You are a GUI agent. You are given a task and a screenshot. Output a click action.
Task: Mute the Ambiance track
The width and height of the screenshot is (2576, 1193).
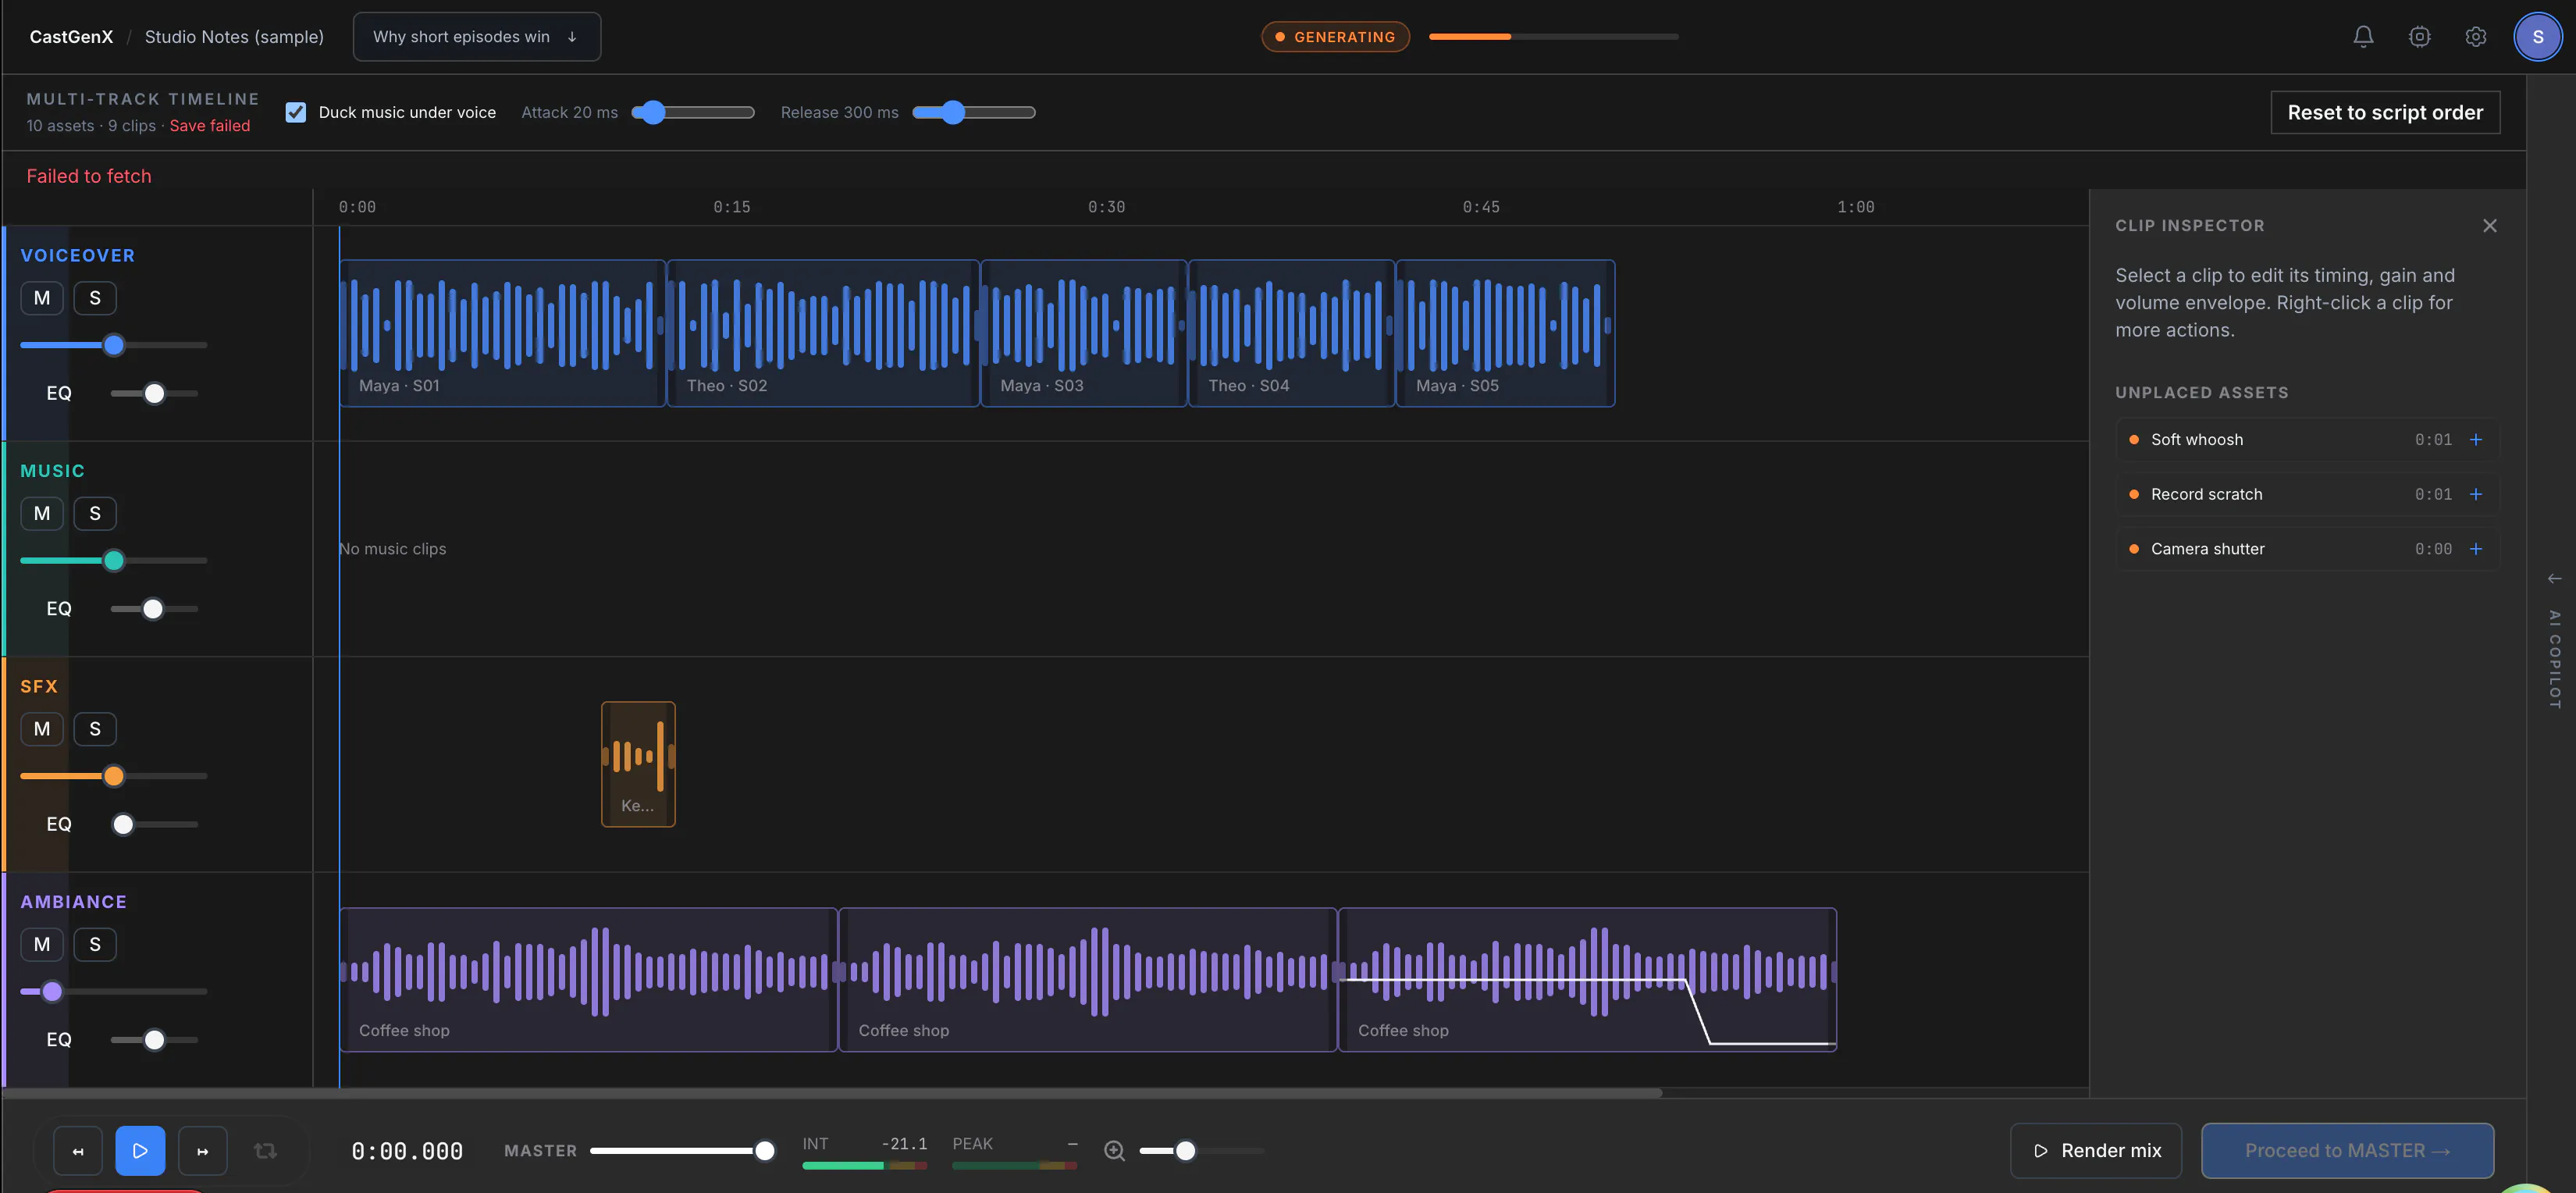click(x=42, y=945)
